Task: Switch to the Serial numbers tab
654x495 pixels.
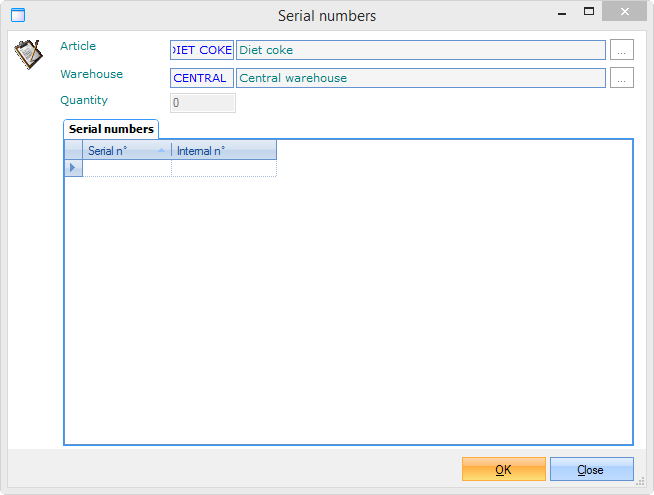Action: tap(111, 129)
